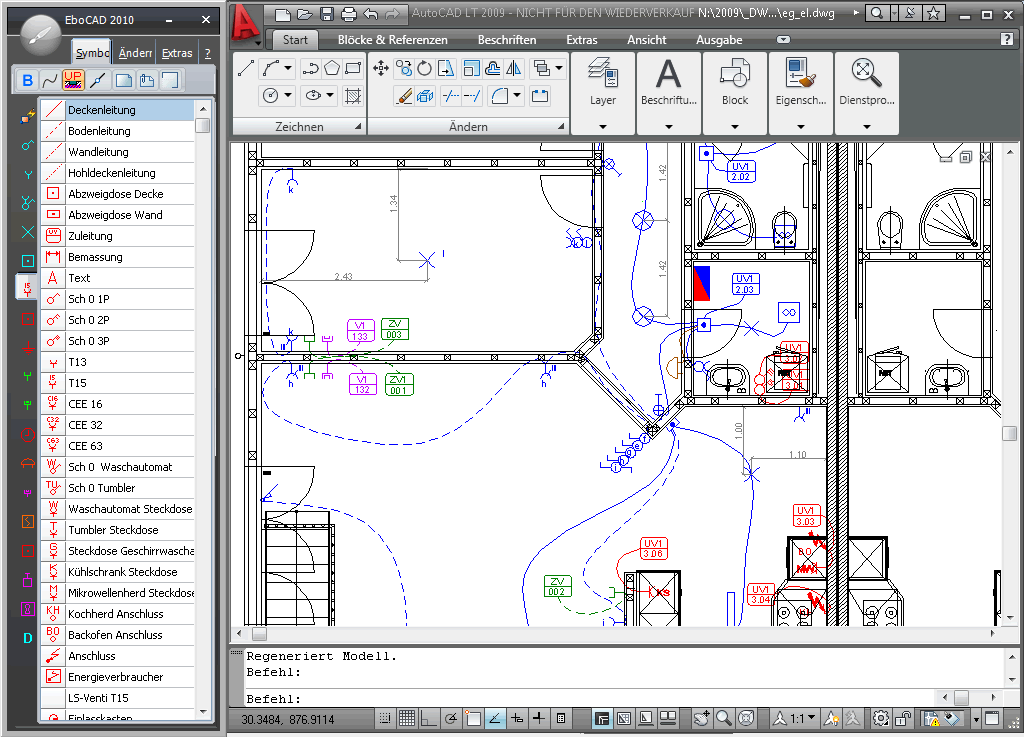Select Kochherd Anschluss from symbol list
Viewport: 1024px width, 737px height.
tap(115, 614)
